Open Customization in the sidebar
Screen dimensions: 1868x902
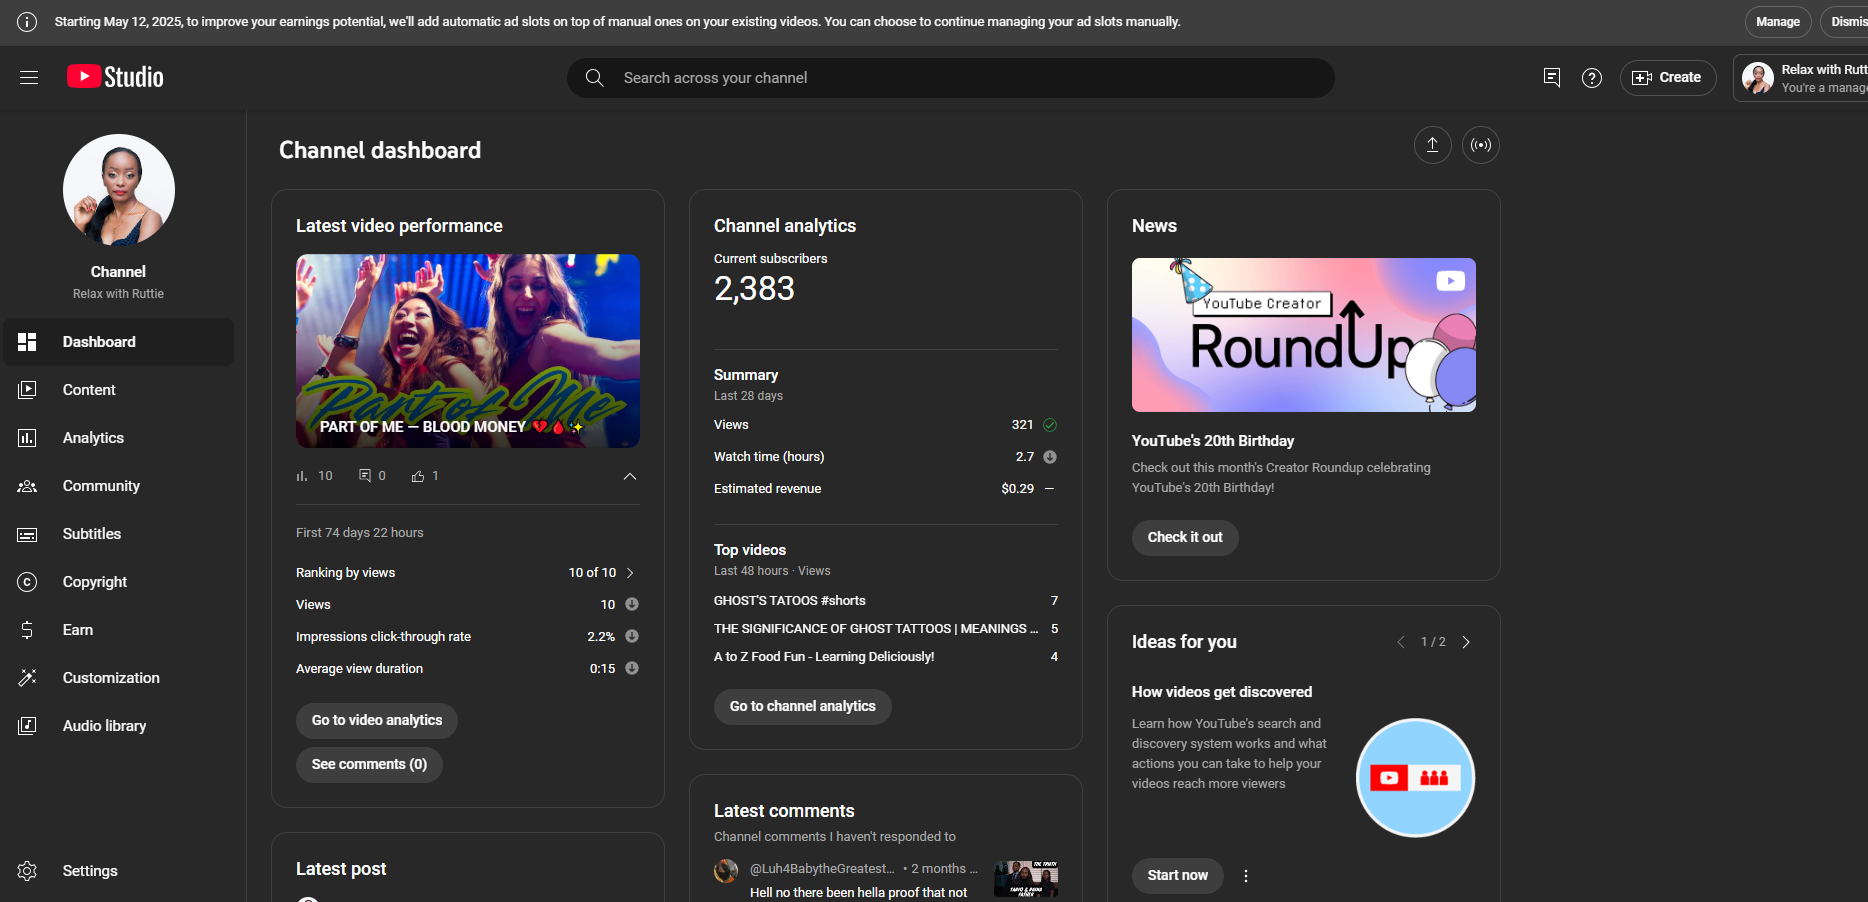[x=119, y=678]
